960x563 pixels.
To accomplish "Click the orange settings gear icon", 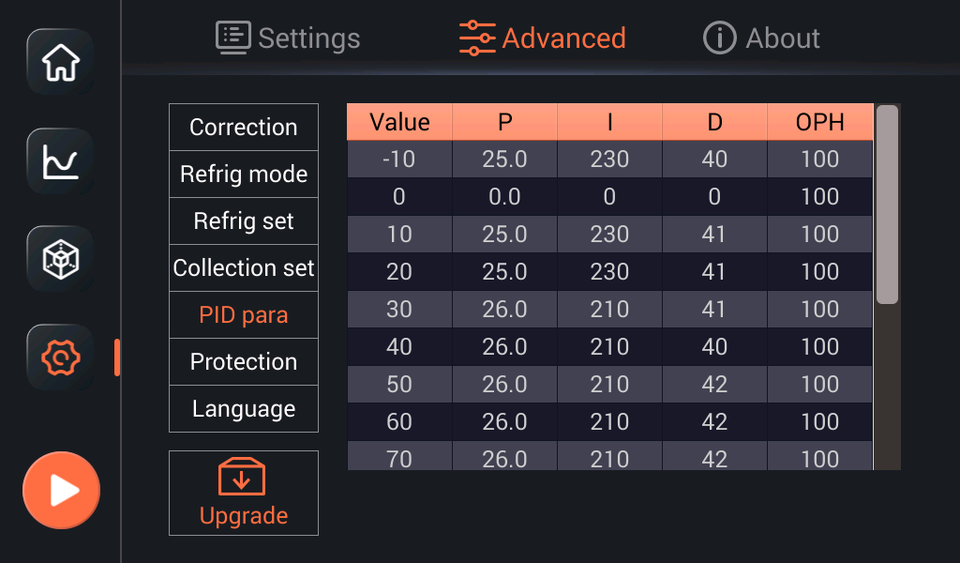I will [x=60, y=356].
